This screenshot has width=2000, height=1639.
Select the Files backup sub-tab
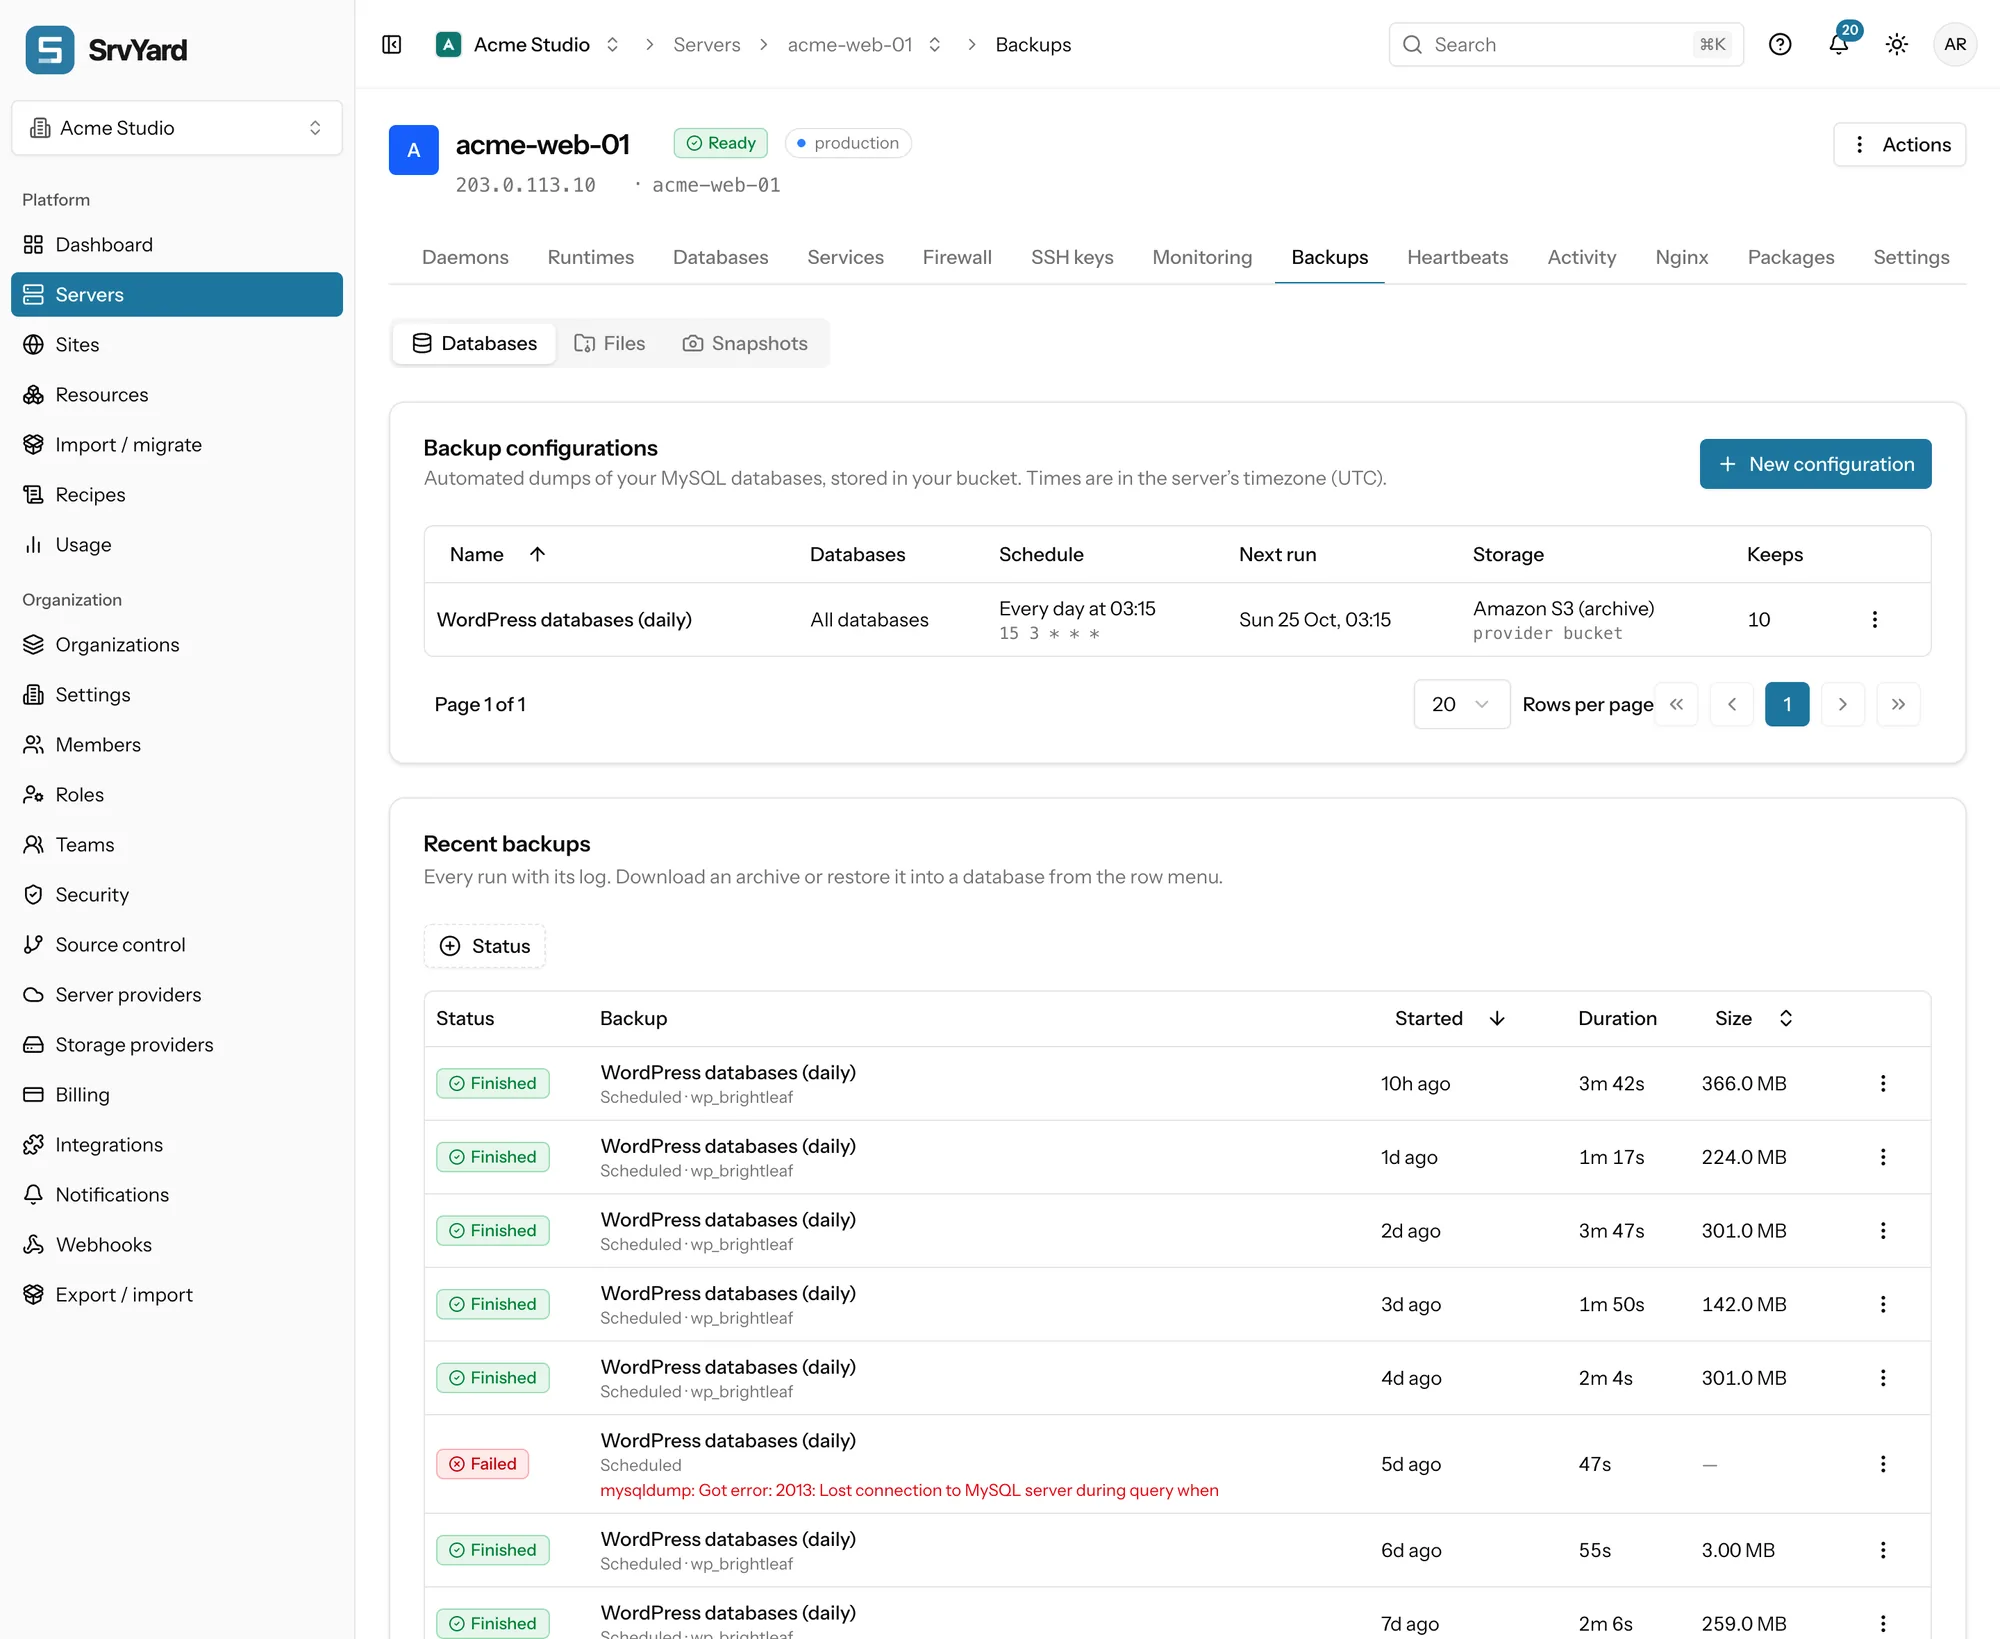pos(609,344)
